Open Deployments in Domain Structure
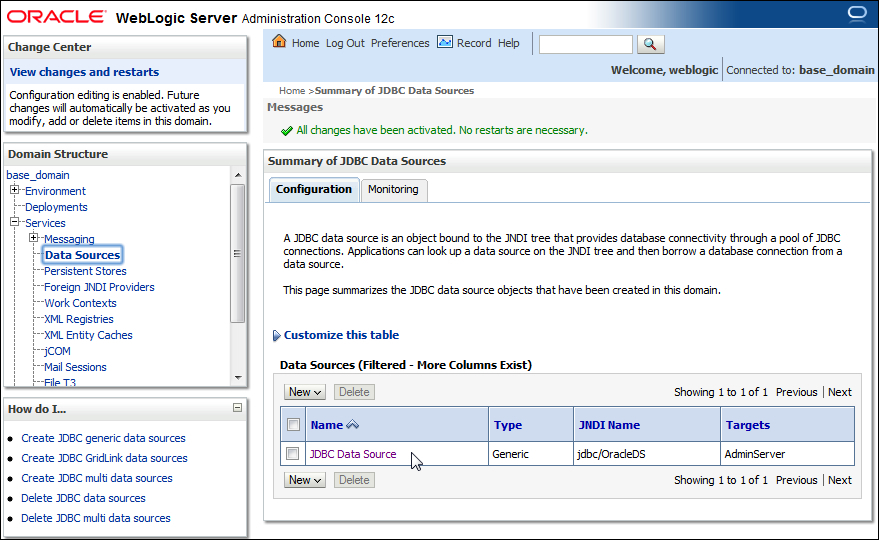879x540 pixels. tap(56, 207)
